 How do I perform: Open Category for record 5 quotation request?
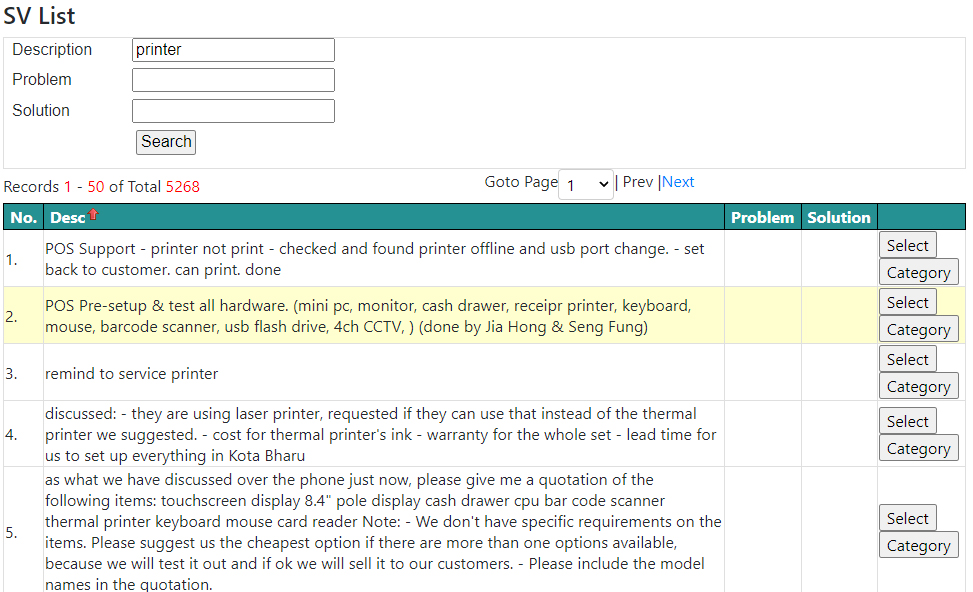click(918, 545)
